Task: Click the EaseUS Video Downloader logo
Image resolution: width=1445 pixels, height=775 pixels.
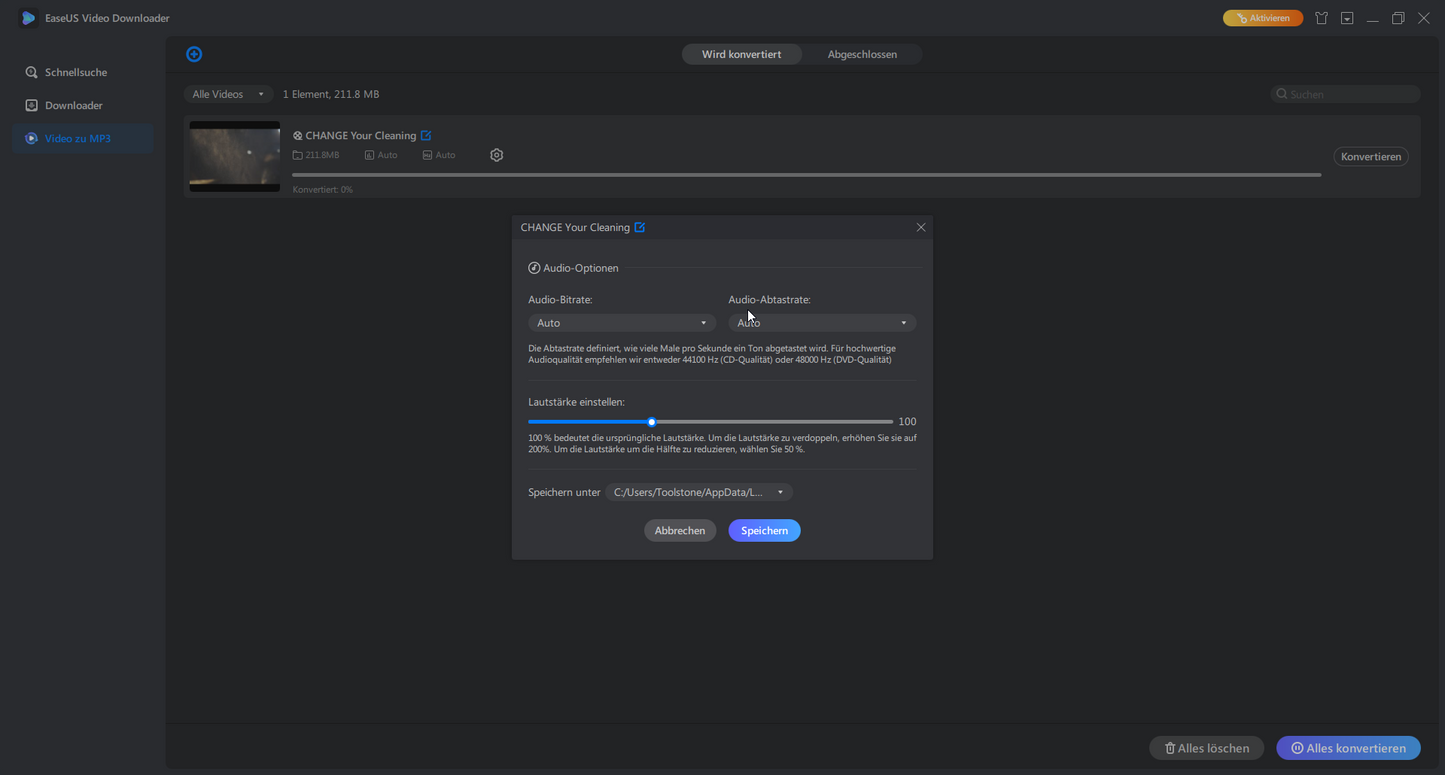Action: click(28, 18)
